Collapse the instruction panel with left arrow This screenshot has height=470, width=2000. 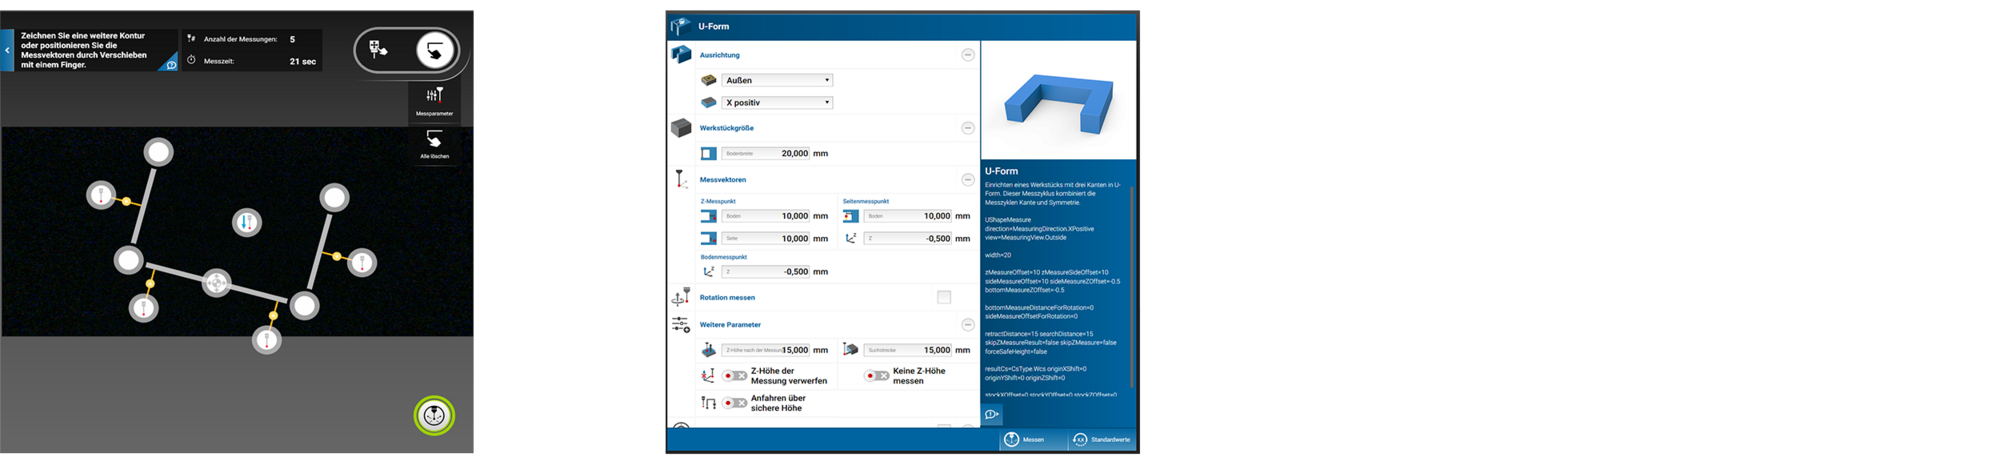(7, 50)
